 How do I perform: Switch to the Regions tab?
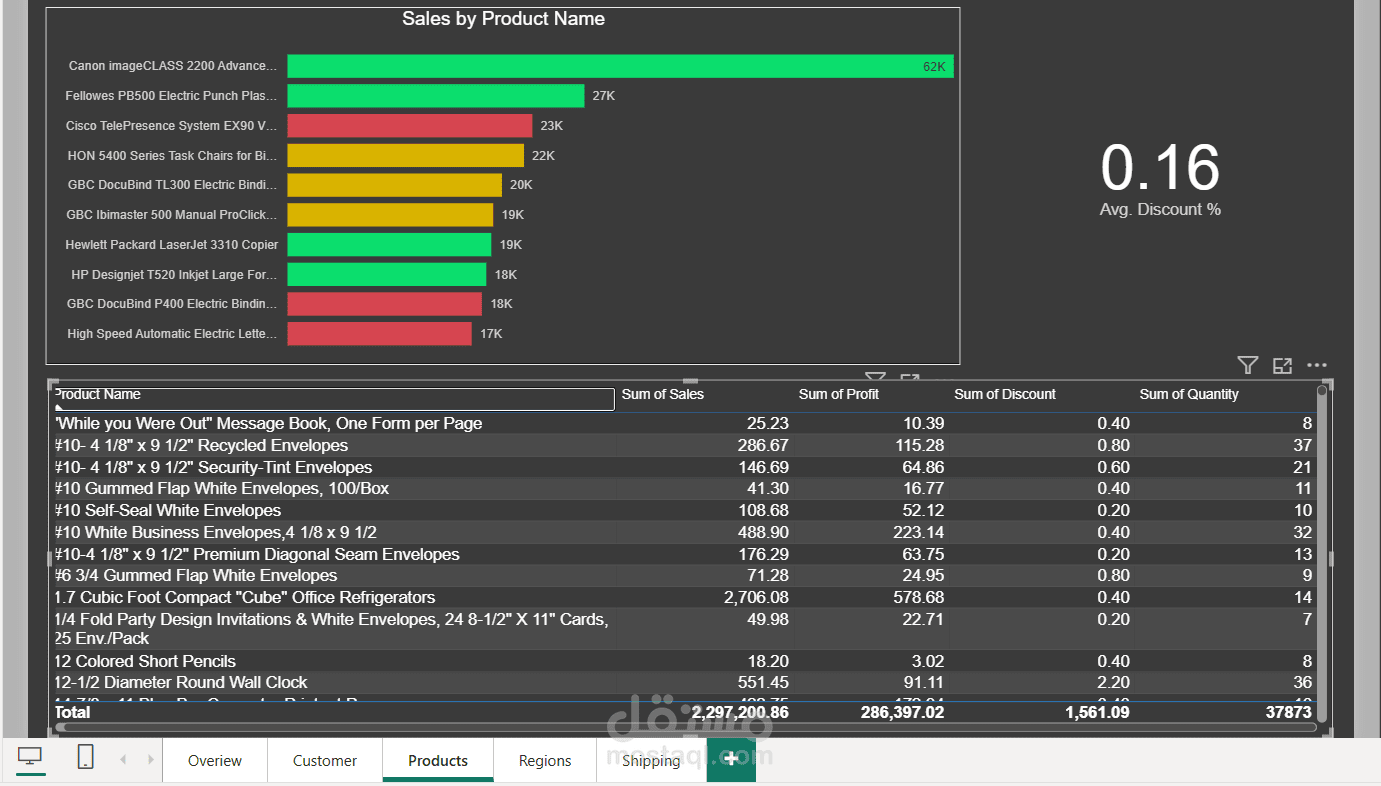(x=545, y=760)
